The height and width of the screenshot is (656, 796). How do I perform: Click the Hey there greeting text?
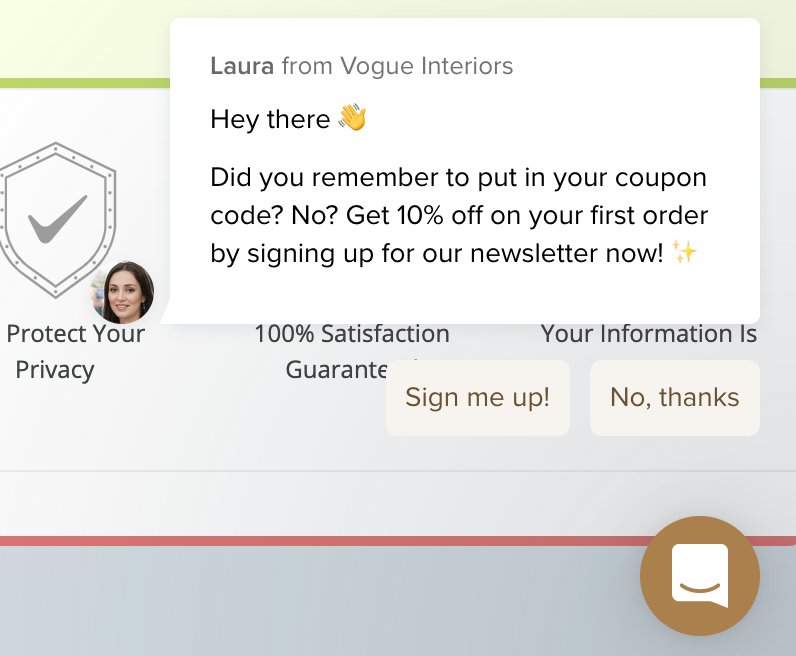click(270, 119)
